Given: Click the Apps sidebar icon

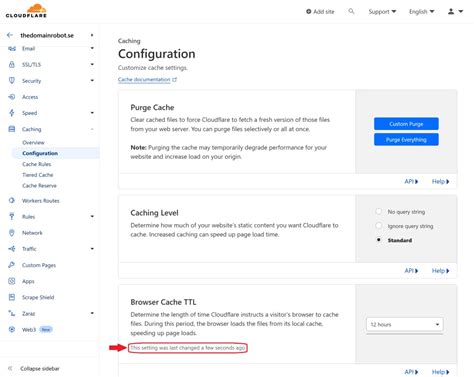Looking at the screenshot, I should [x=12, y=281].
